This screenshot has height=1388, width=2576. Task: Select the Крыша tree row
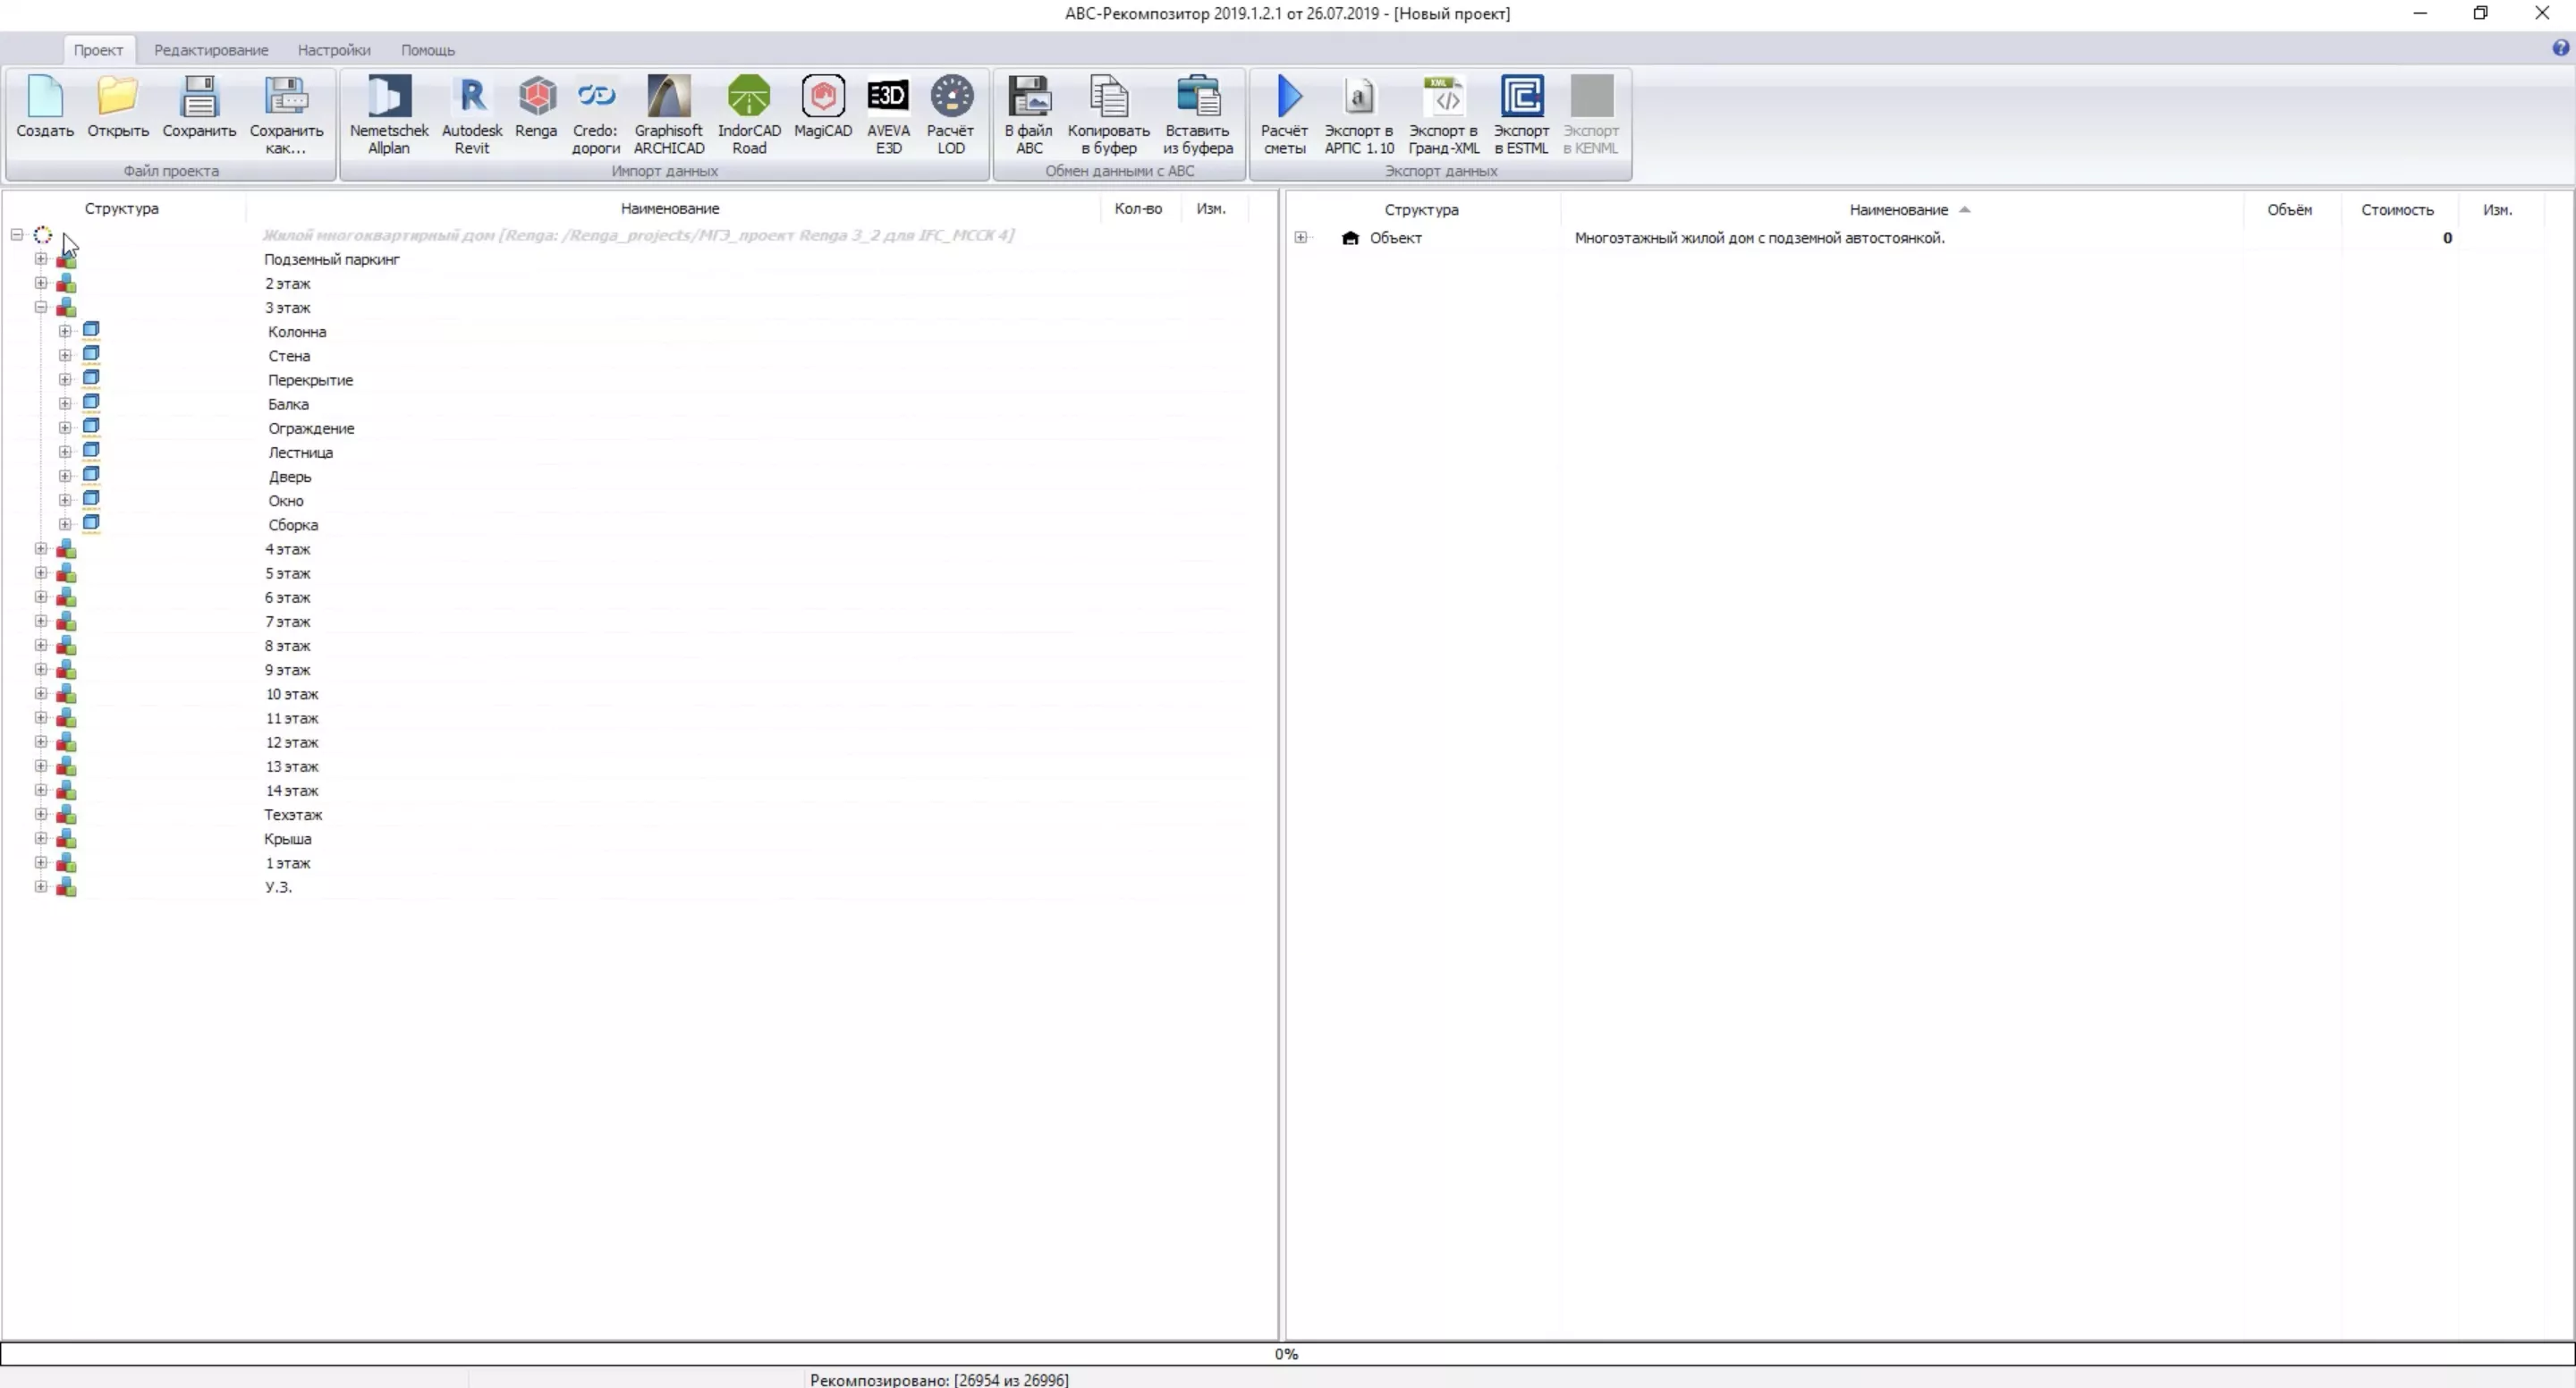(x=288, y=839)
